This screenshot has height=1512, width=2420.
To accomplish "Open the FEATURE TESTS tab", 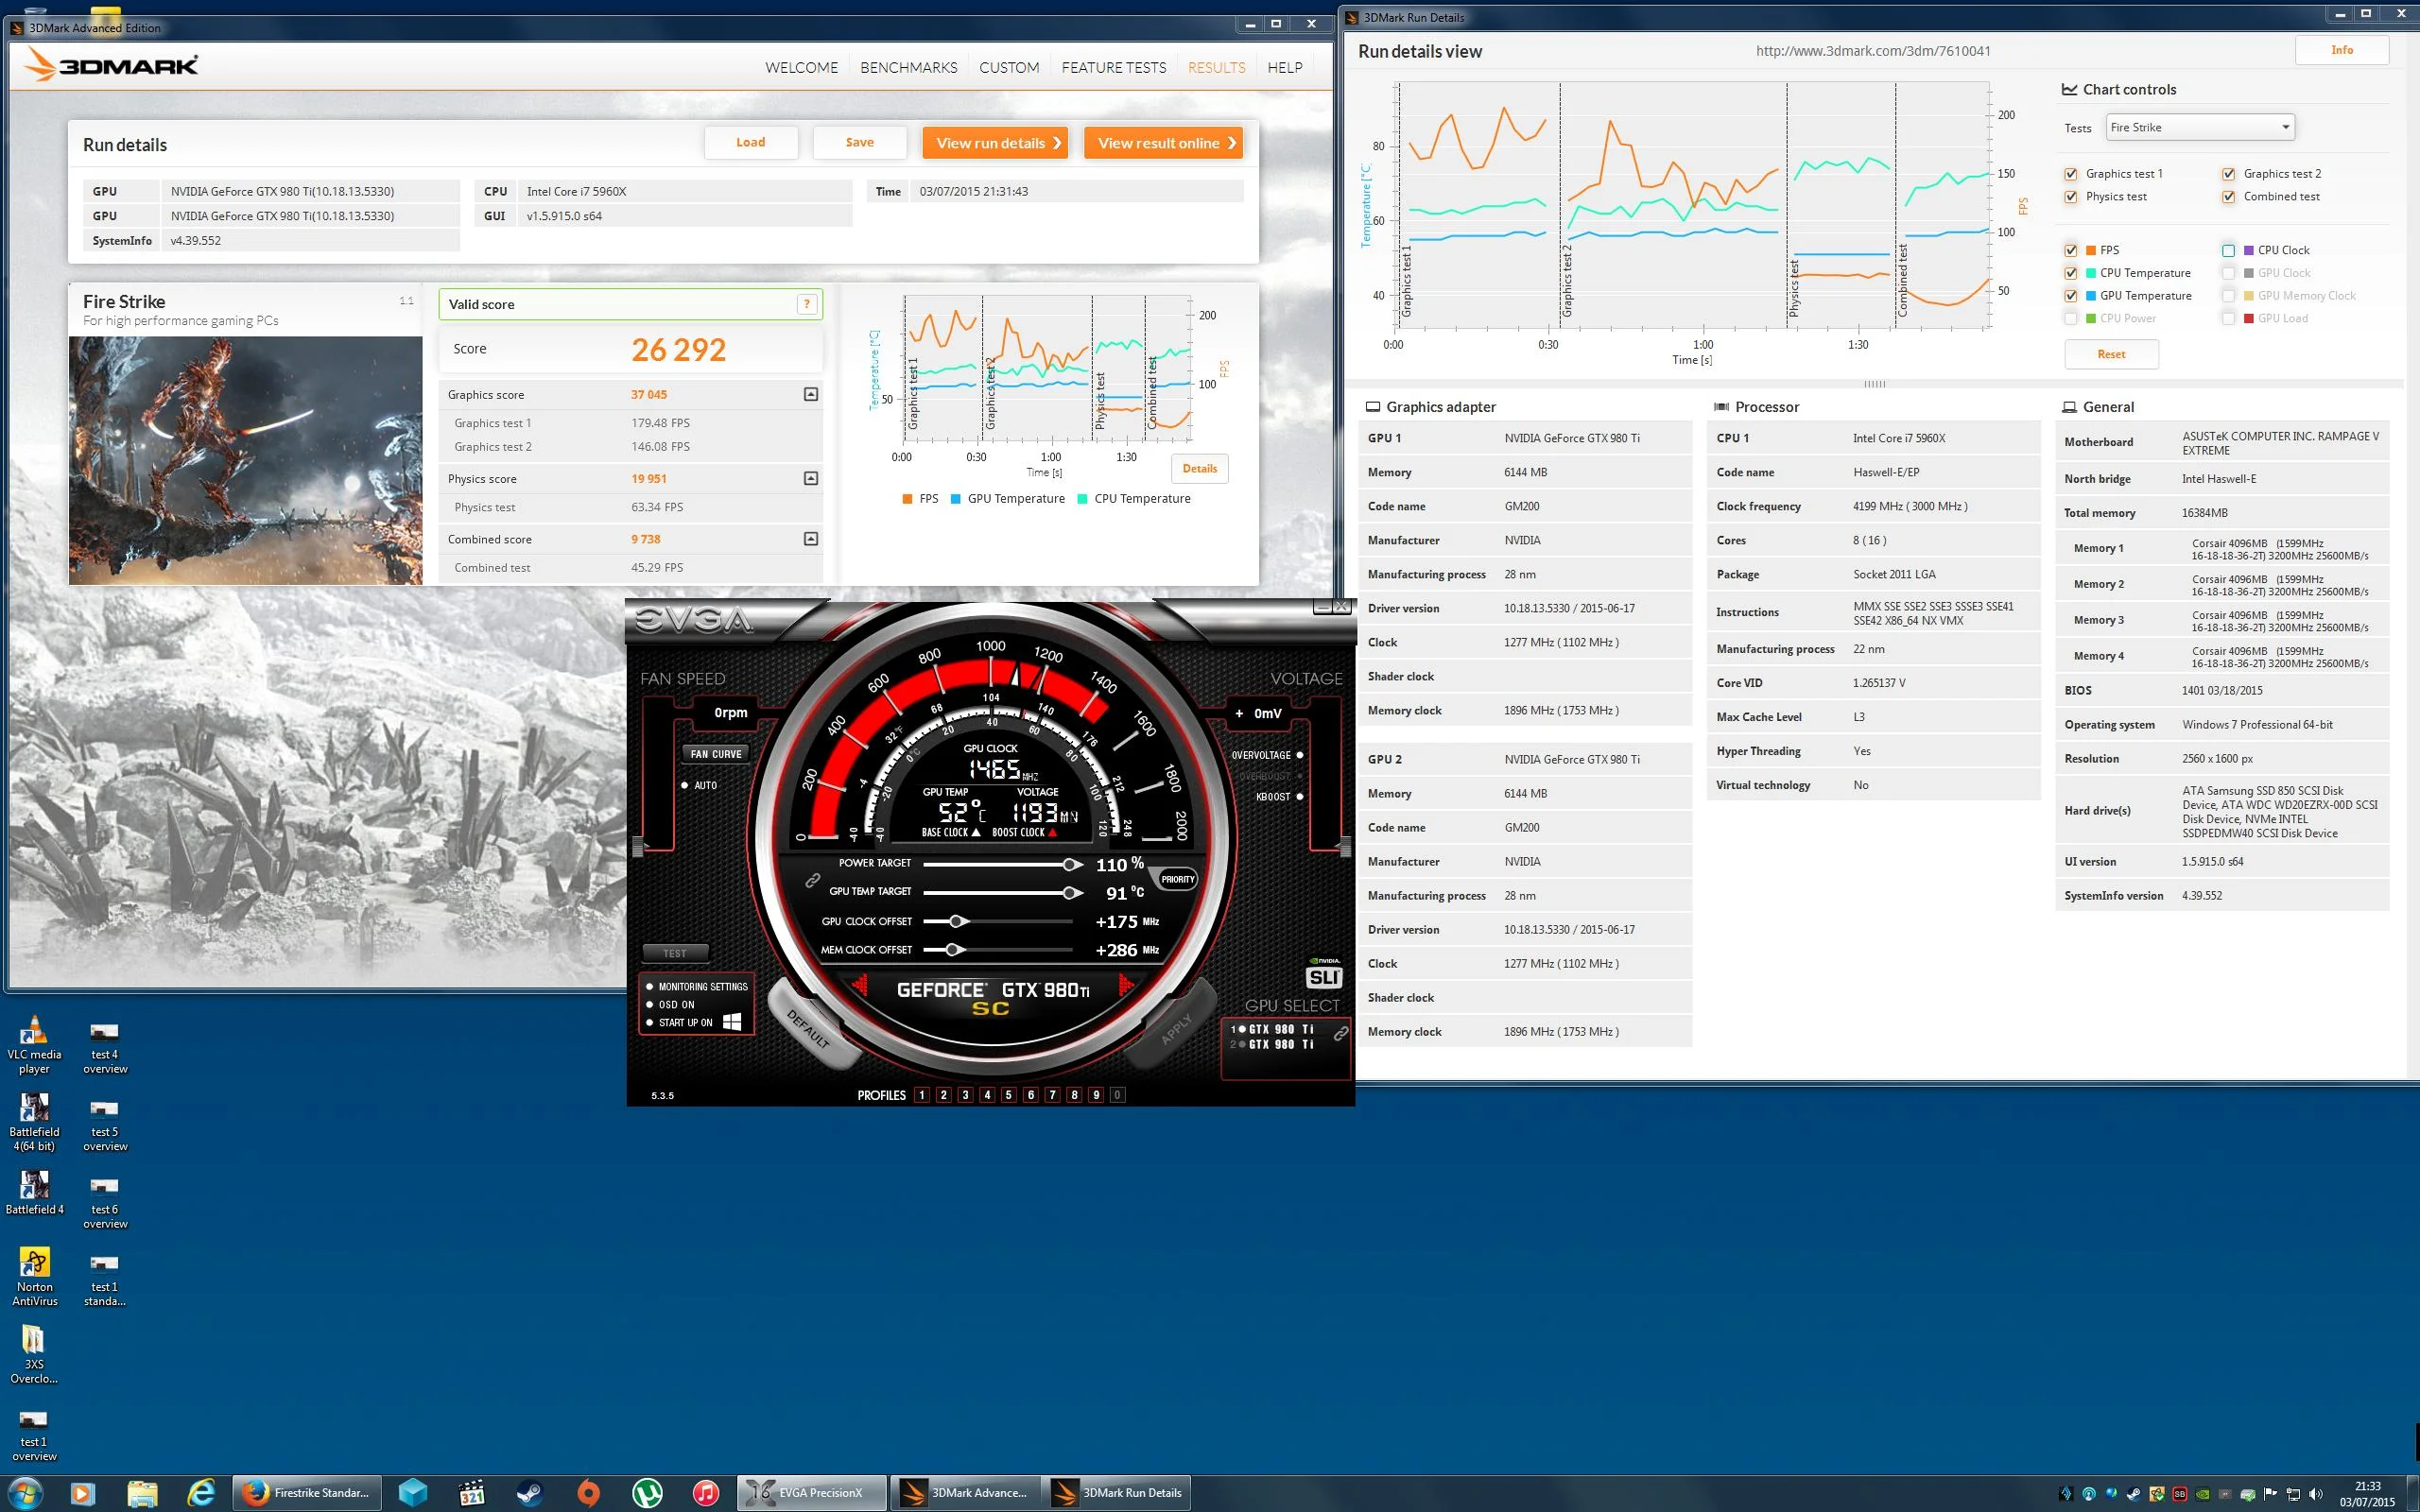I will [1113, 67].
